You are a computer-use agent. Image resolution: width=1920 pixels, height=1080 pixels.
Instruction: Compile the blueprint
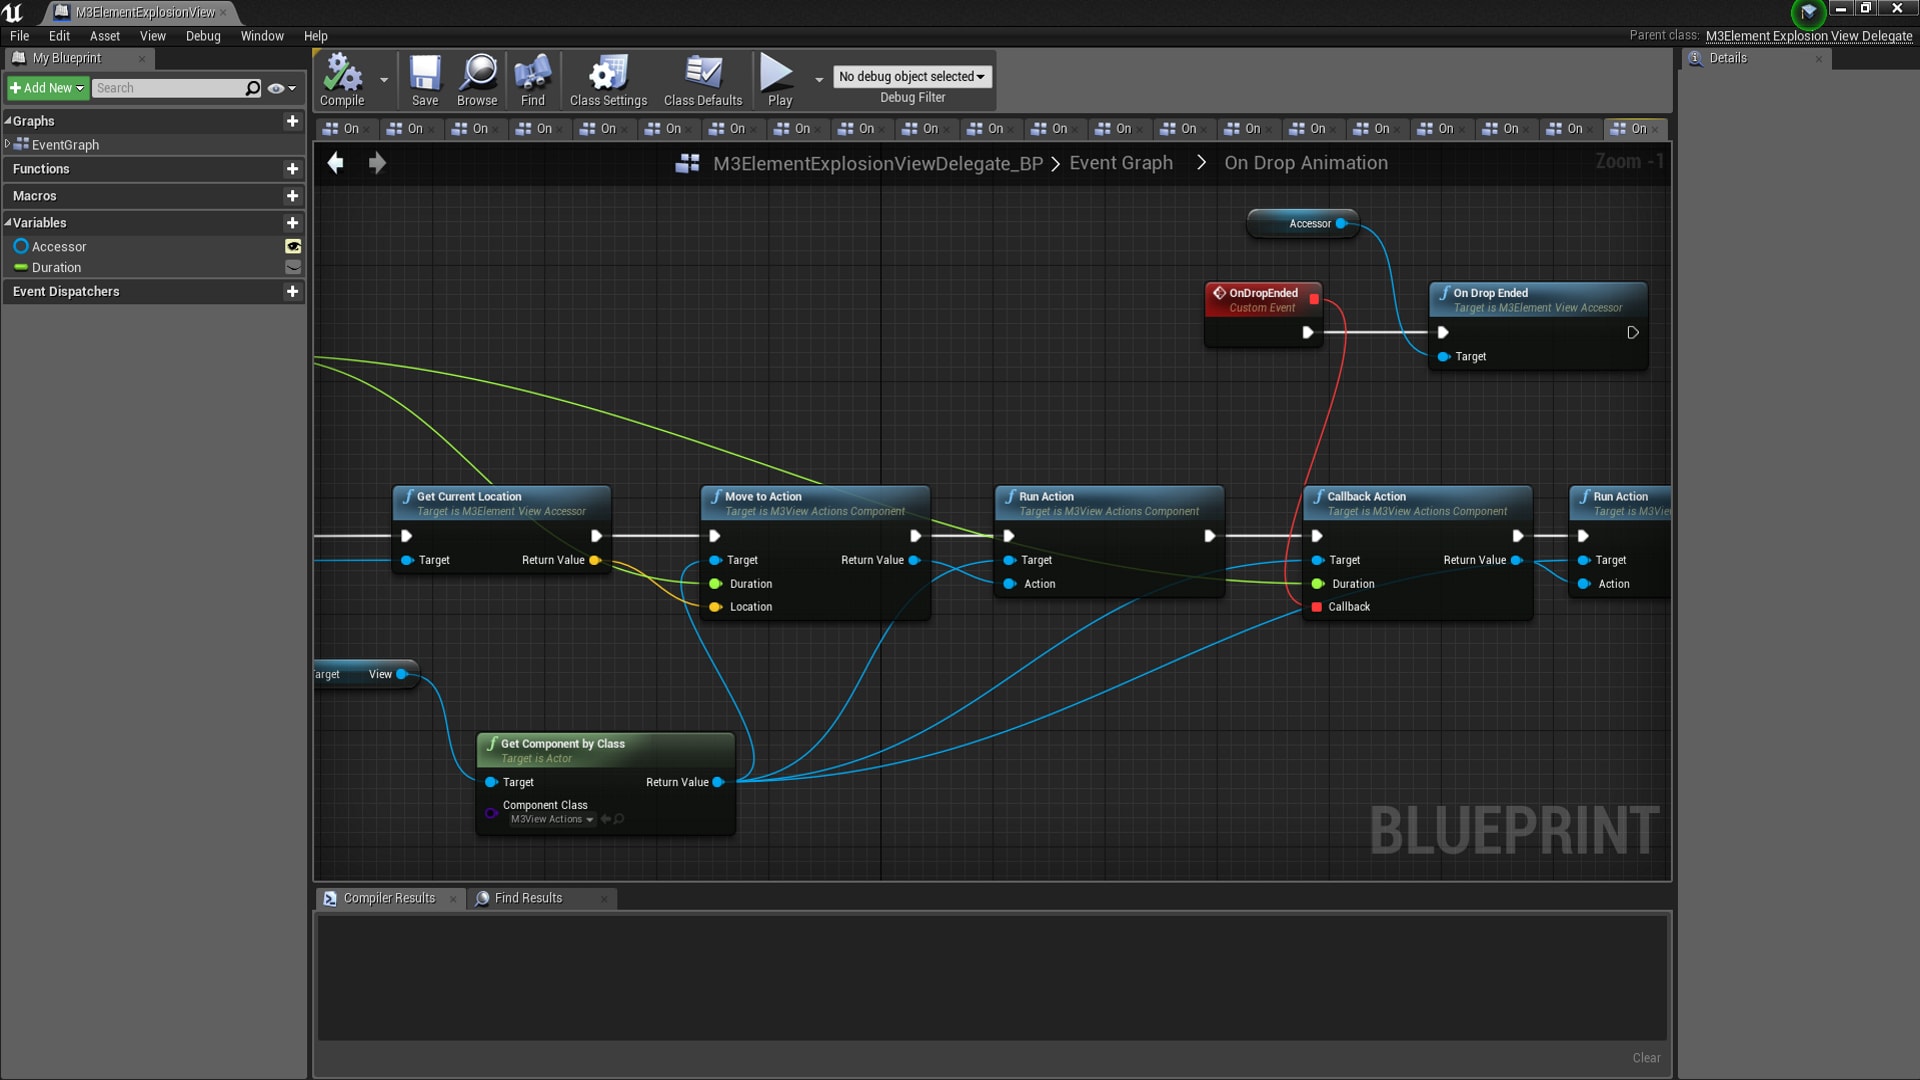(x=343, y=79)
